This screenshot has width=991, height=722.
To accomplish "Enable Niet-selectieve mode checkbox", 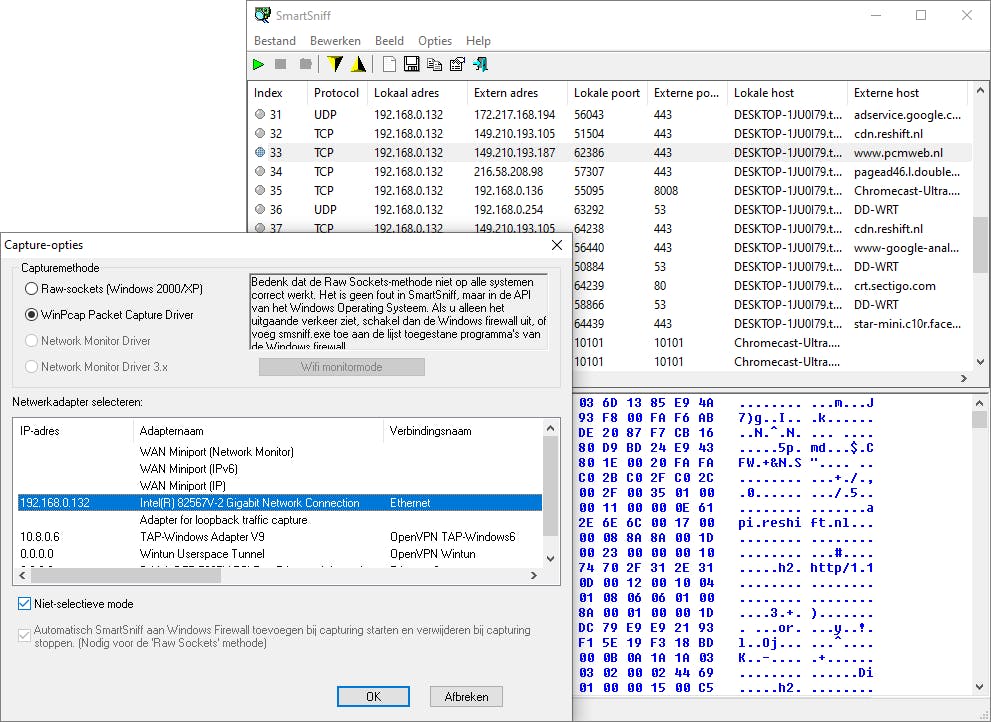I will [x=22, y=602].
